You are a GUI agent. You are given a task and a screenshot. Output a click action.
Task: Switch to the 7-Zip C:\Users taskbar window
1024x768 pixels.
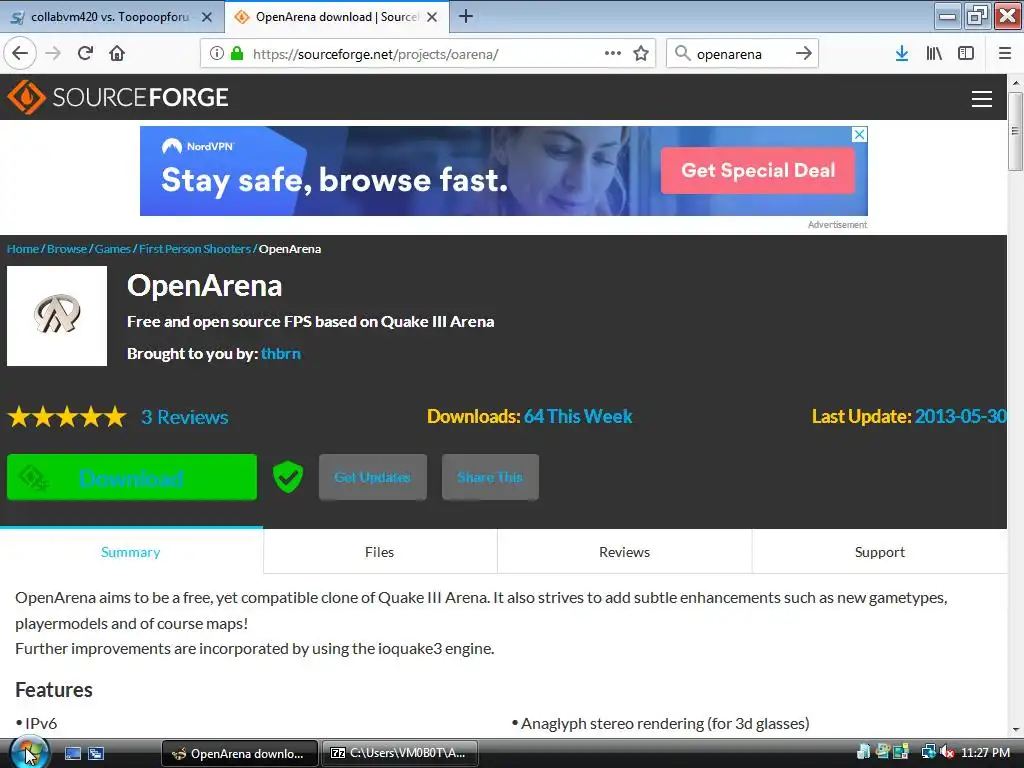(400, 753)
